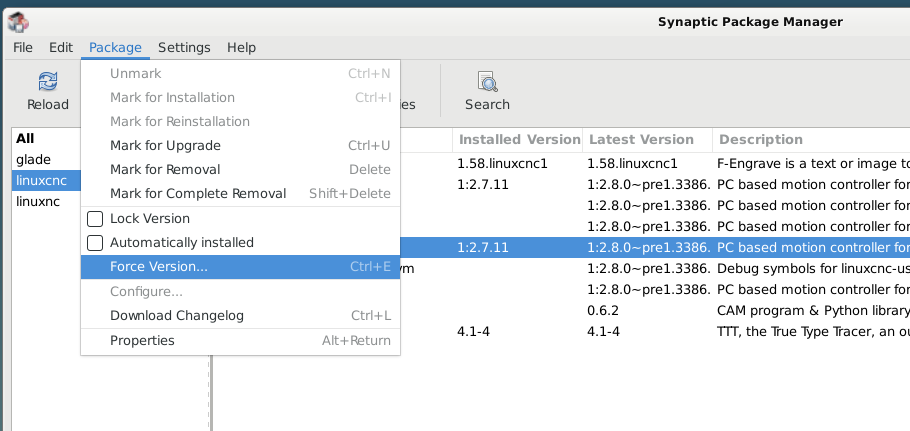Click the highlighted 1:2.7.11 installed version cell
Screen dimensions: 910x431
point(483,248)
